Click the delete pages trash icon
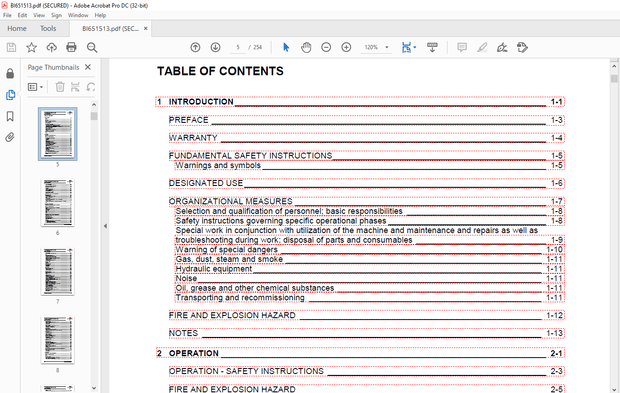620x393 pixels. point(60,87)
